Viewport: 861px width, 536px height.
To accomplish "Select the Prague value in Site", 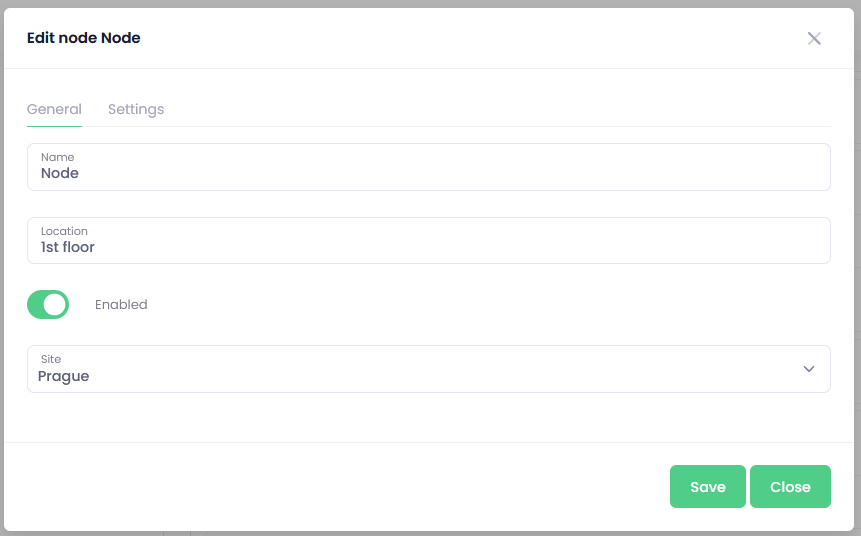I will pyautogui.click(x=63, y=376).
